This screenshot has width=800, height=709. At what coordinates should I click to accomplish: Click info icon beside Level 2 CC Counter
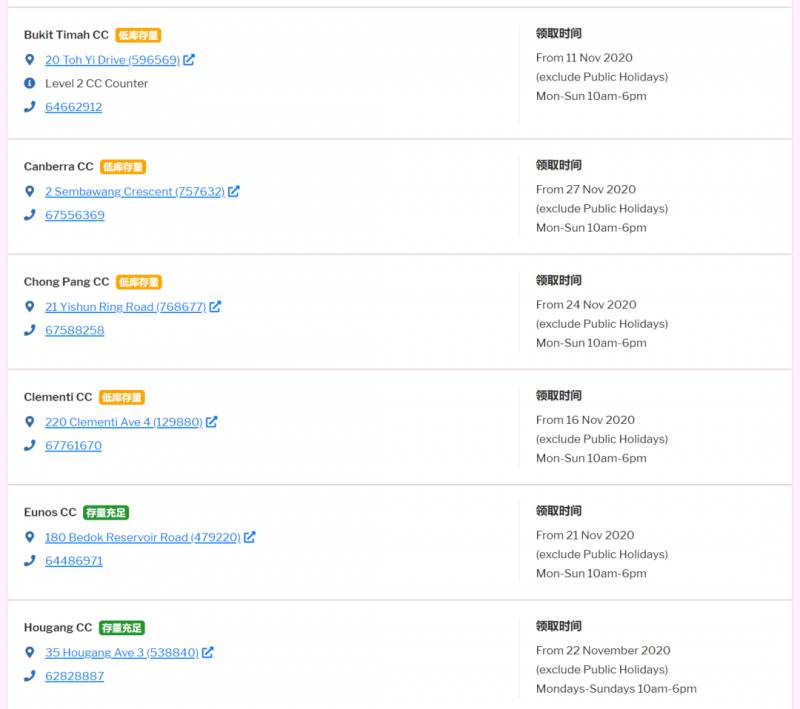pos(30,83)
